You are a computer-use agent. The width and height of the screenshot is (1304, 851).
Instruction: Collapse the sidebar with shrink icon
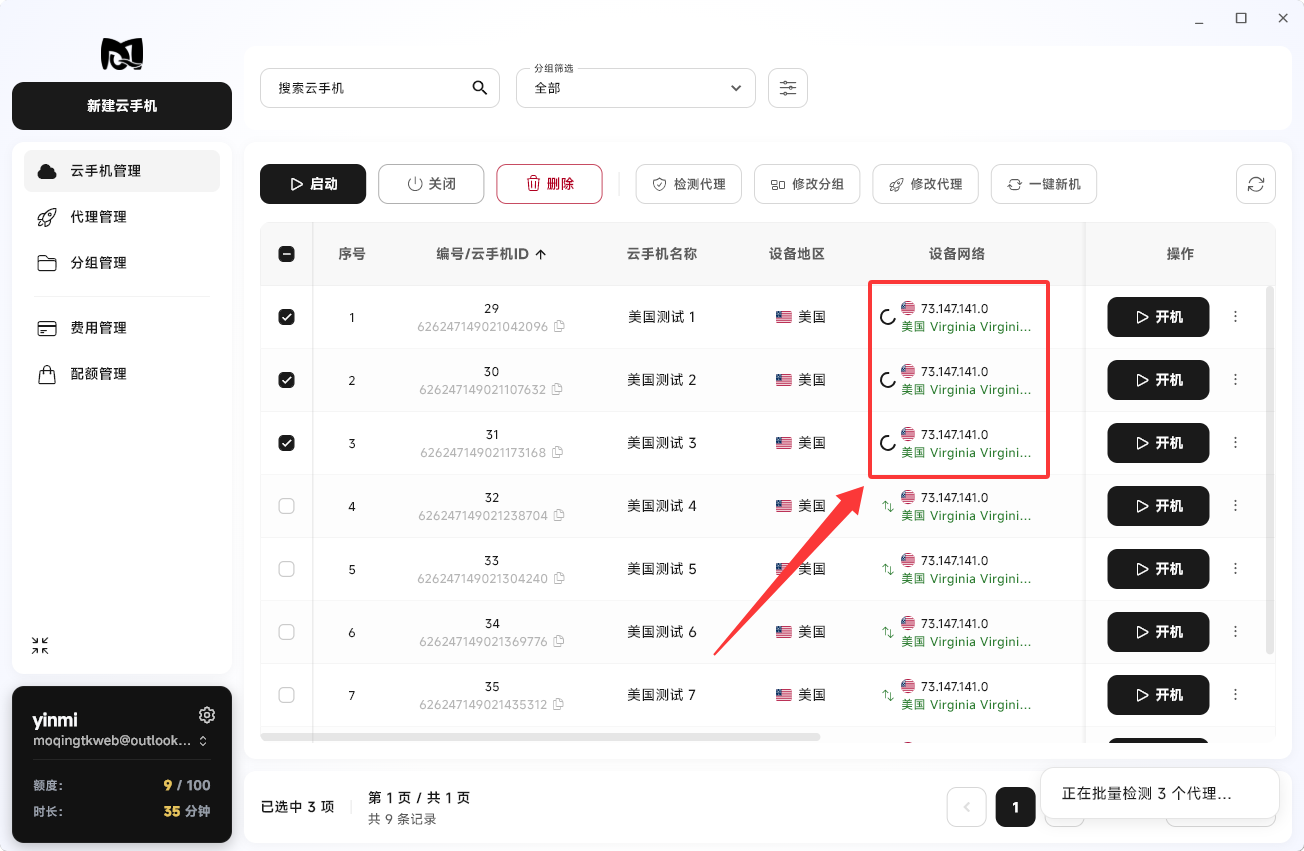40,646
